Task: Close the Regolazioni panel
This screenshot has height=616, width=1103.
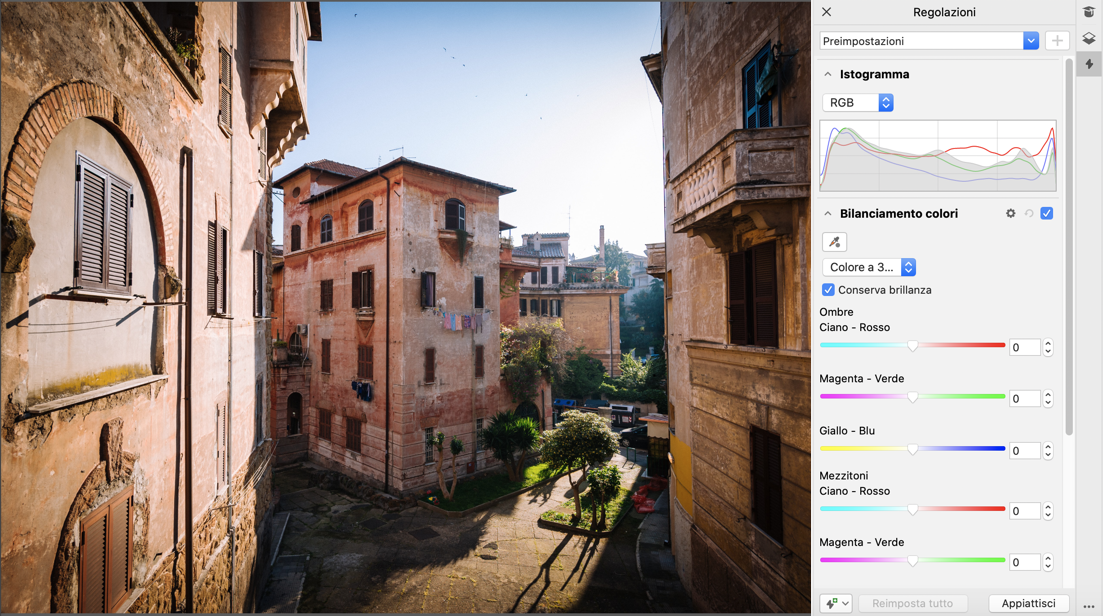Action: coord(826,12)
